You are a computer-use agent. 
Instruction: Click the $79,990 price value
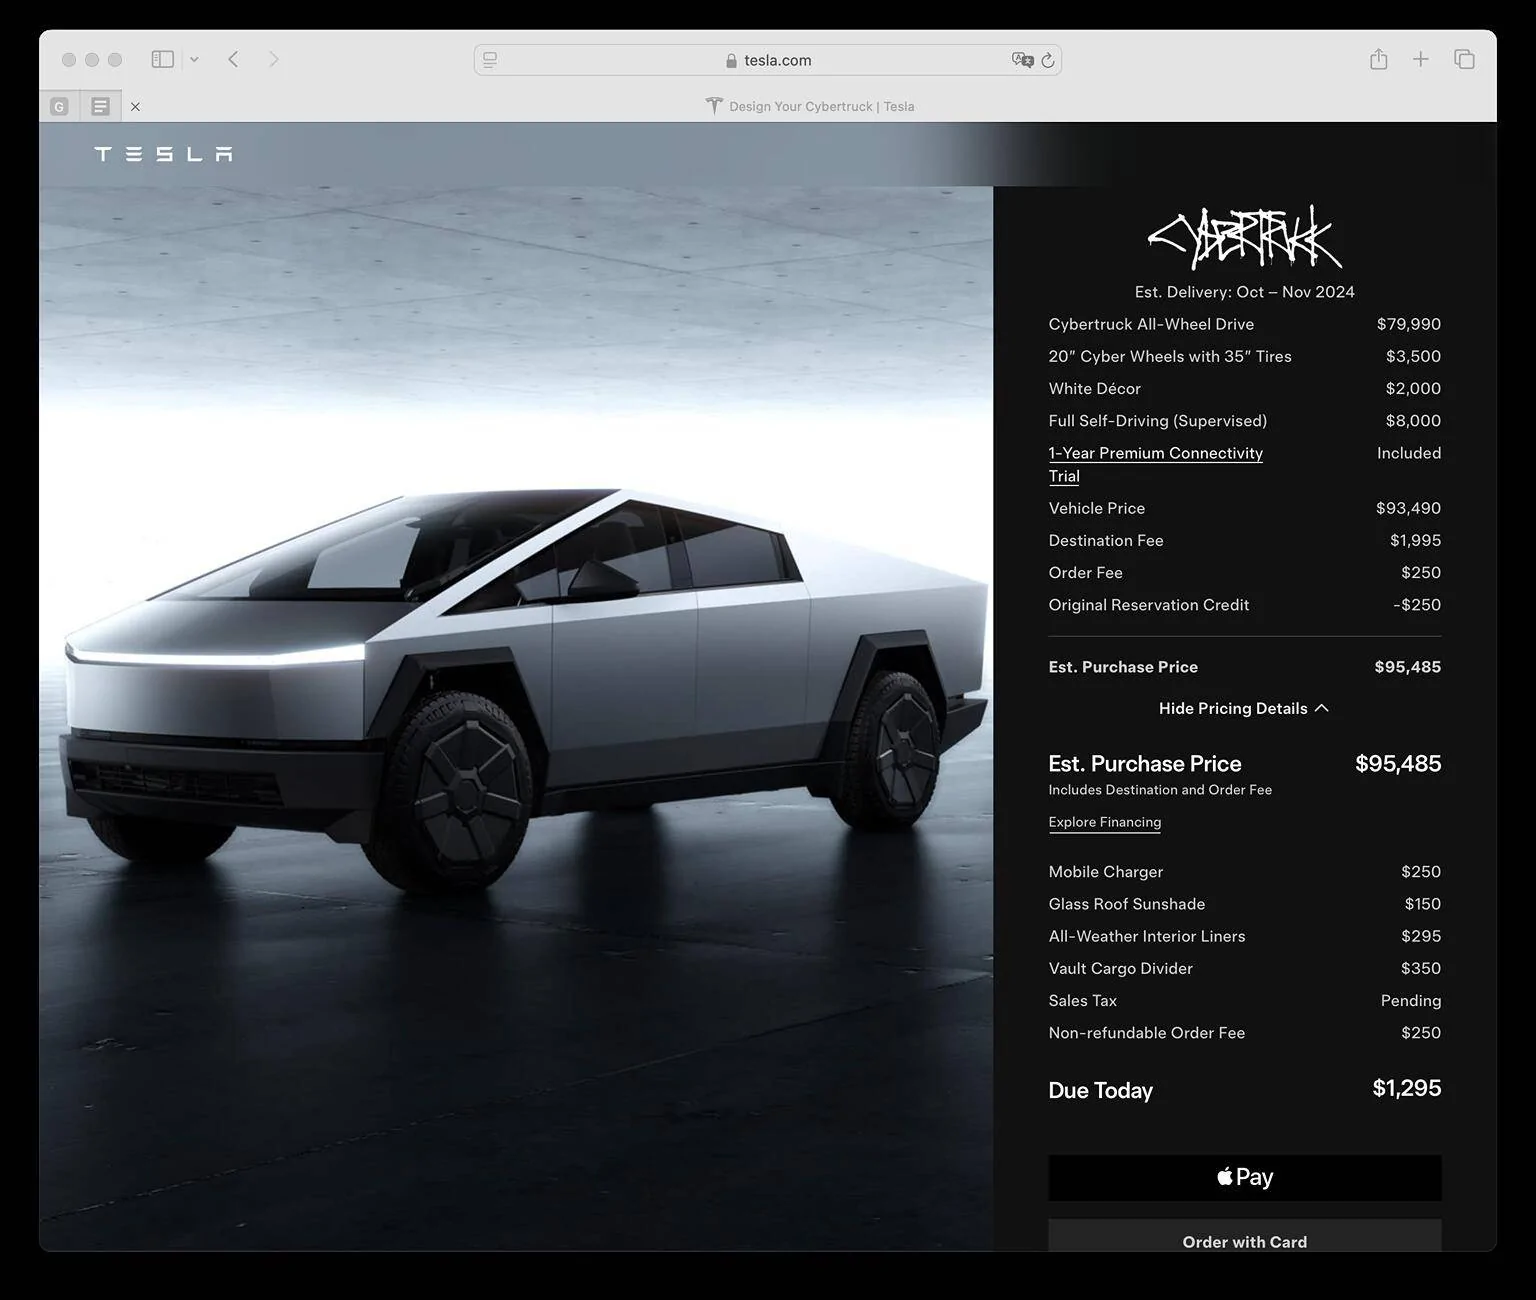pos(1408,324)
